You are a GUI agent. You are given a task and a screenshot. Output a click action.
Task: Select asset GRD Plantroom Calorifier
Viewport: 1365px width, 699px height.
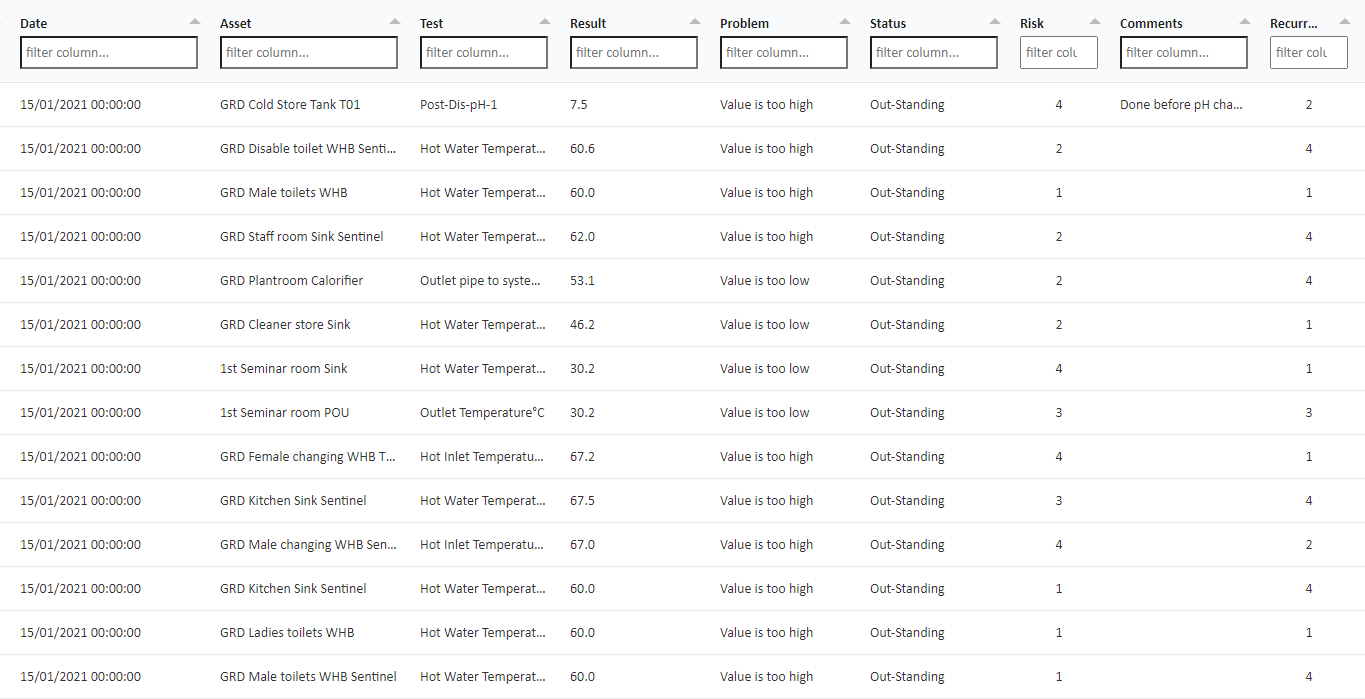[x=291, y=280]
